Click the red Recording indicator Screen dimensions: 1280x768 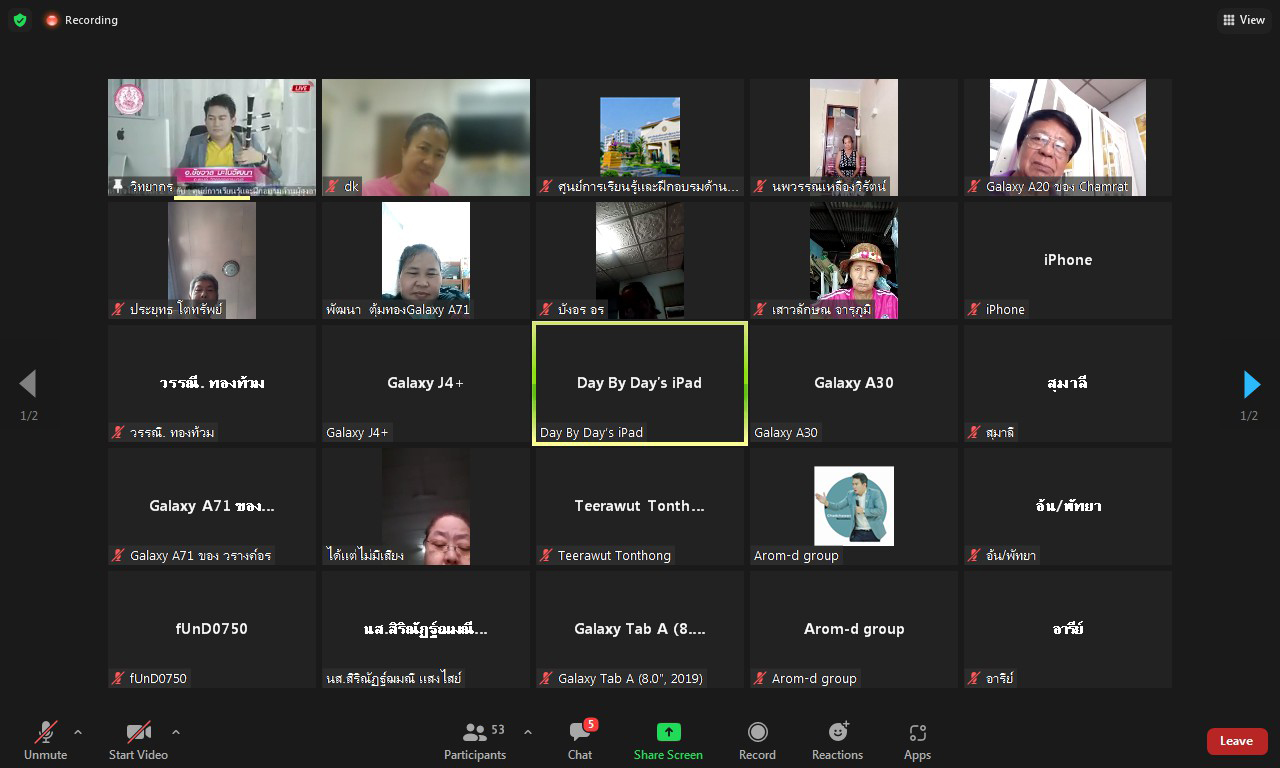81,20
